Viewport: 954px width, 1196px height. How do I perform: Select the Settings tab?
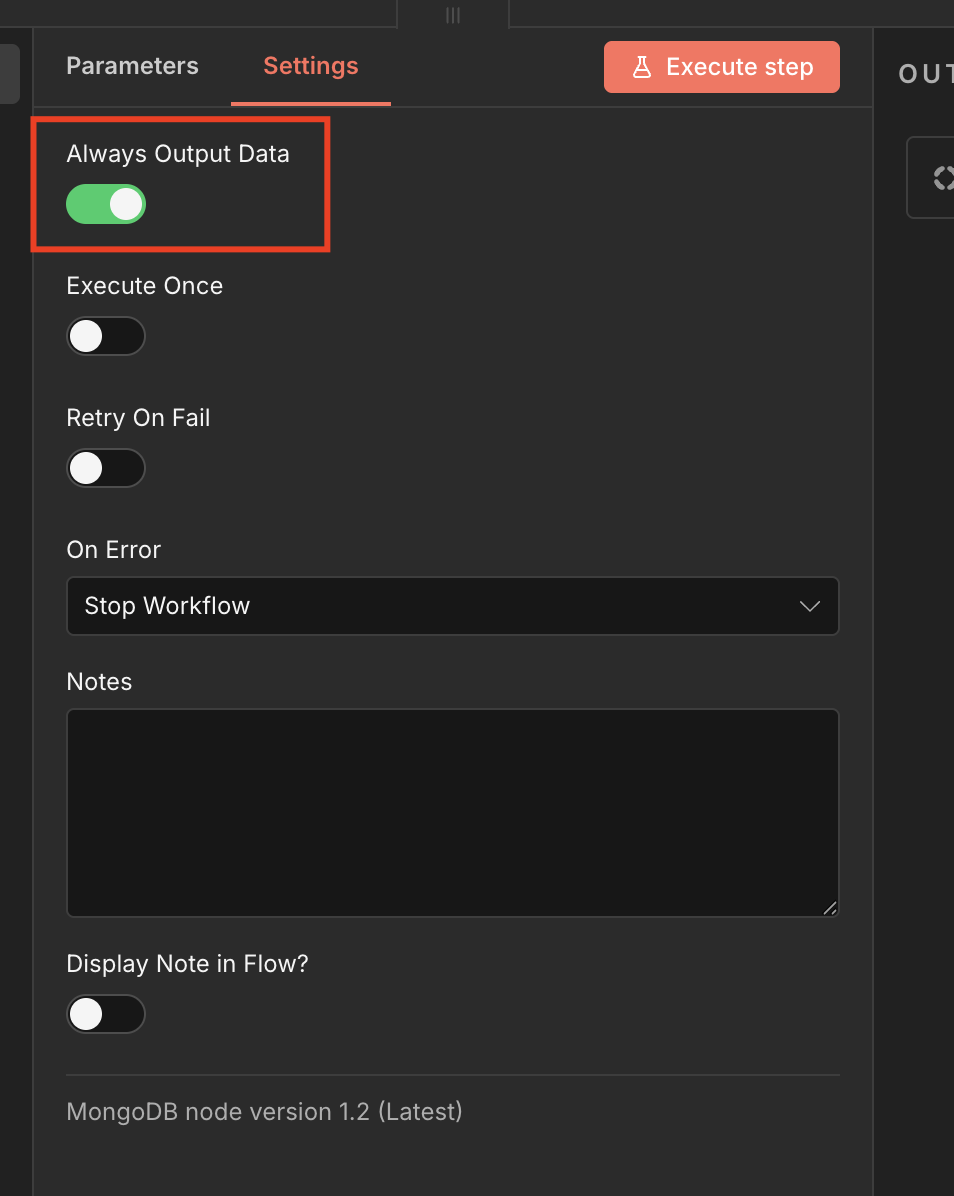click(310, 66)
